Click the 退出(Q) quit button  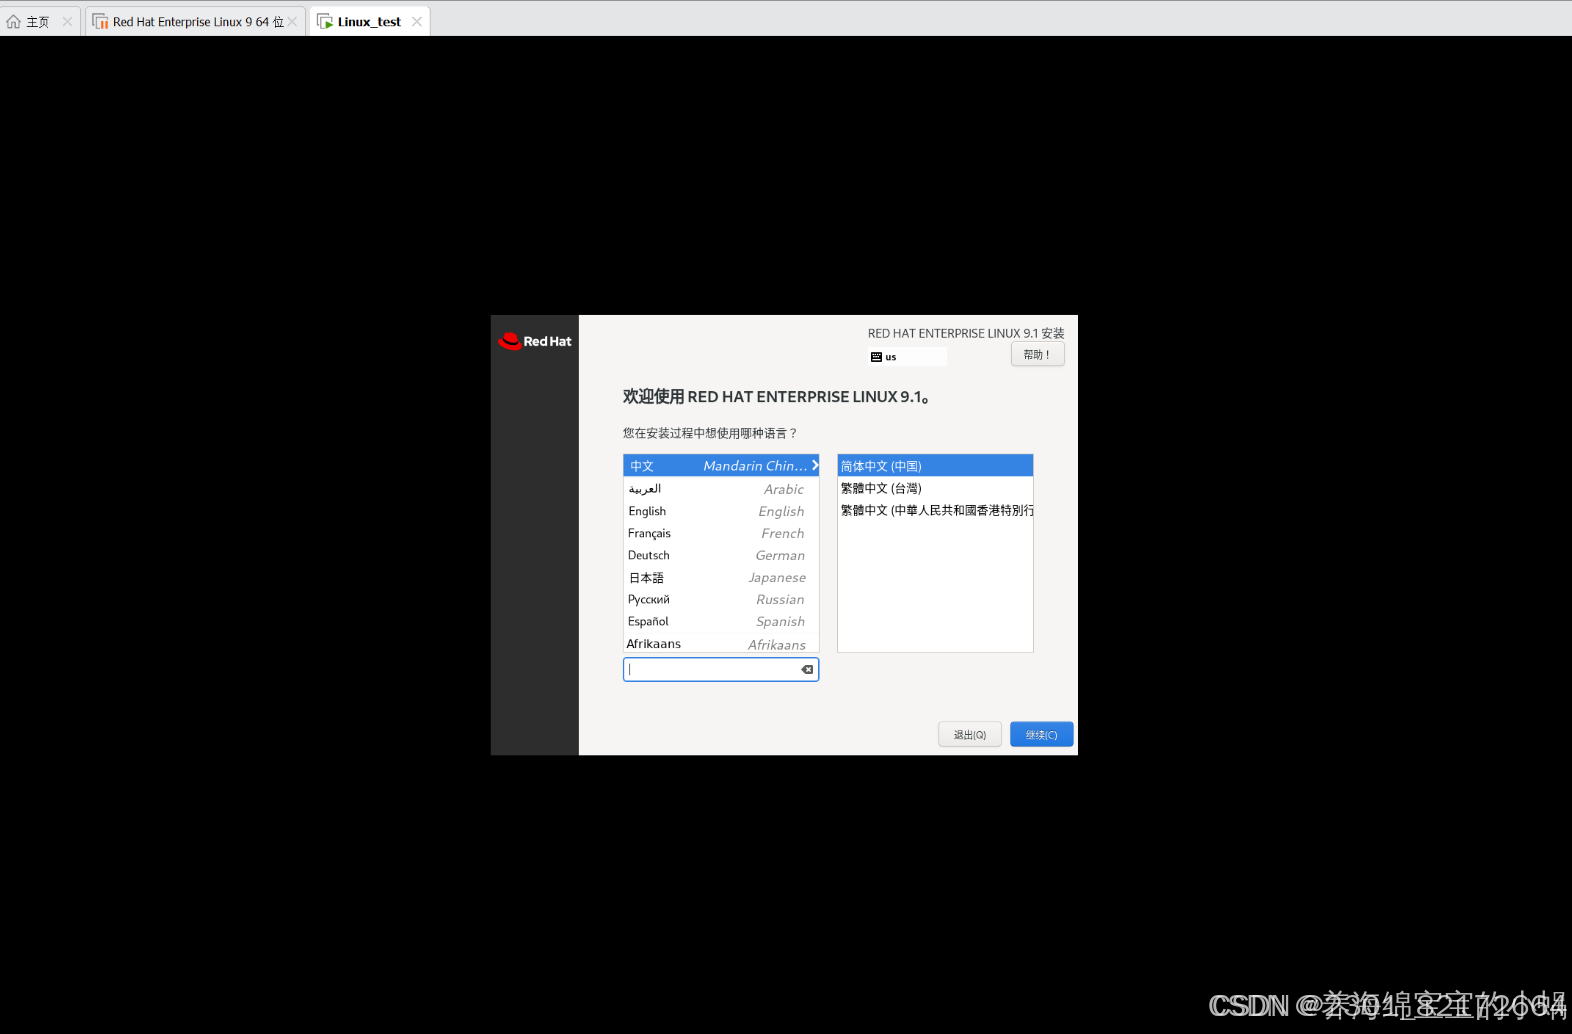(x=970, y=735)
